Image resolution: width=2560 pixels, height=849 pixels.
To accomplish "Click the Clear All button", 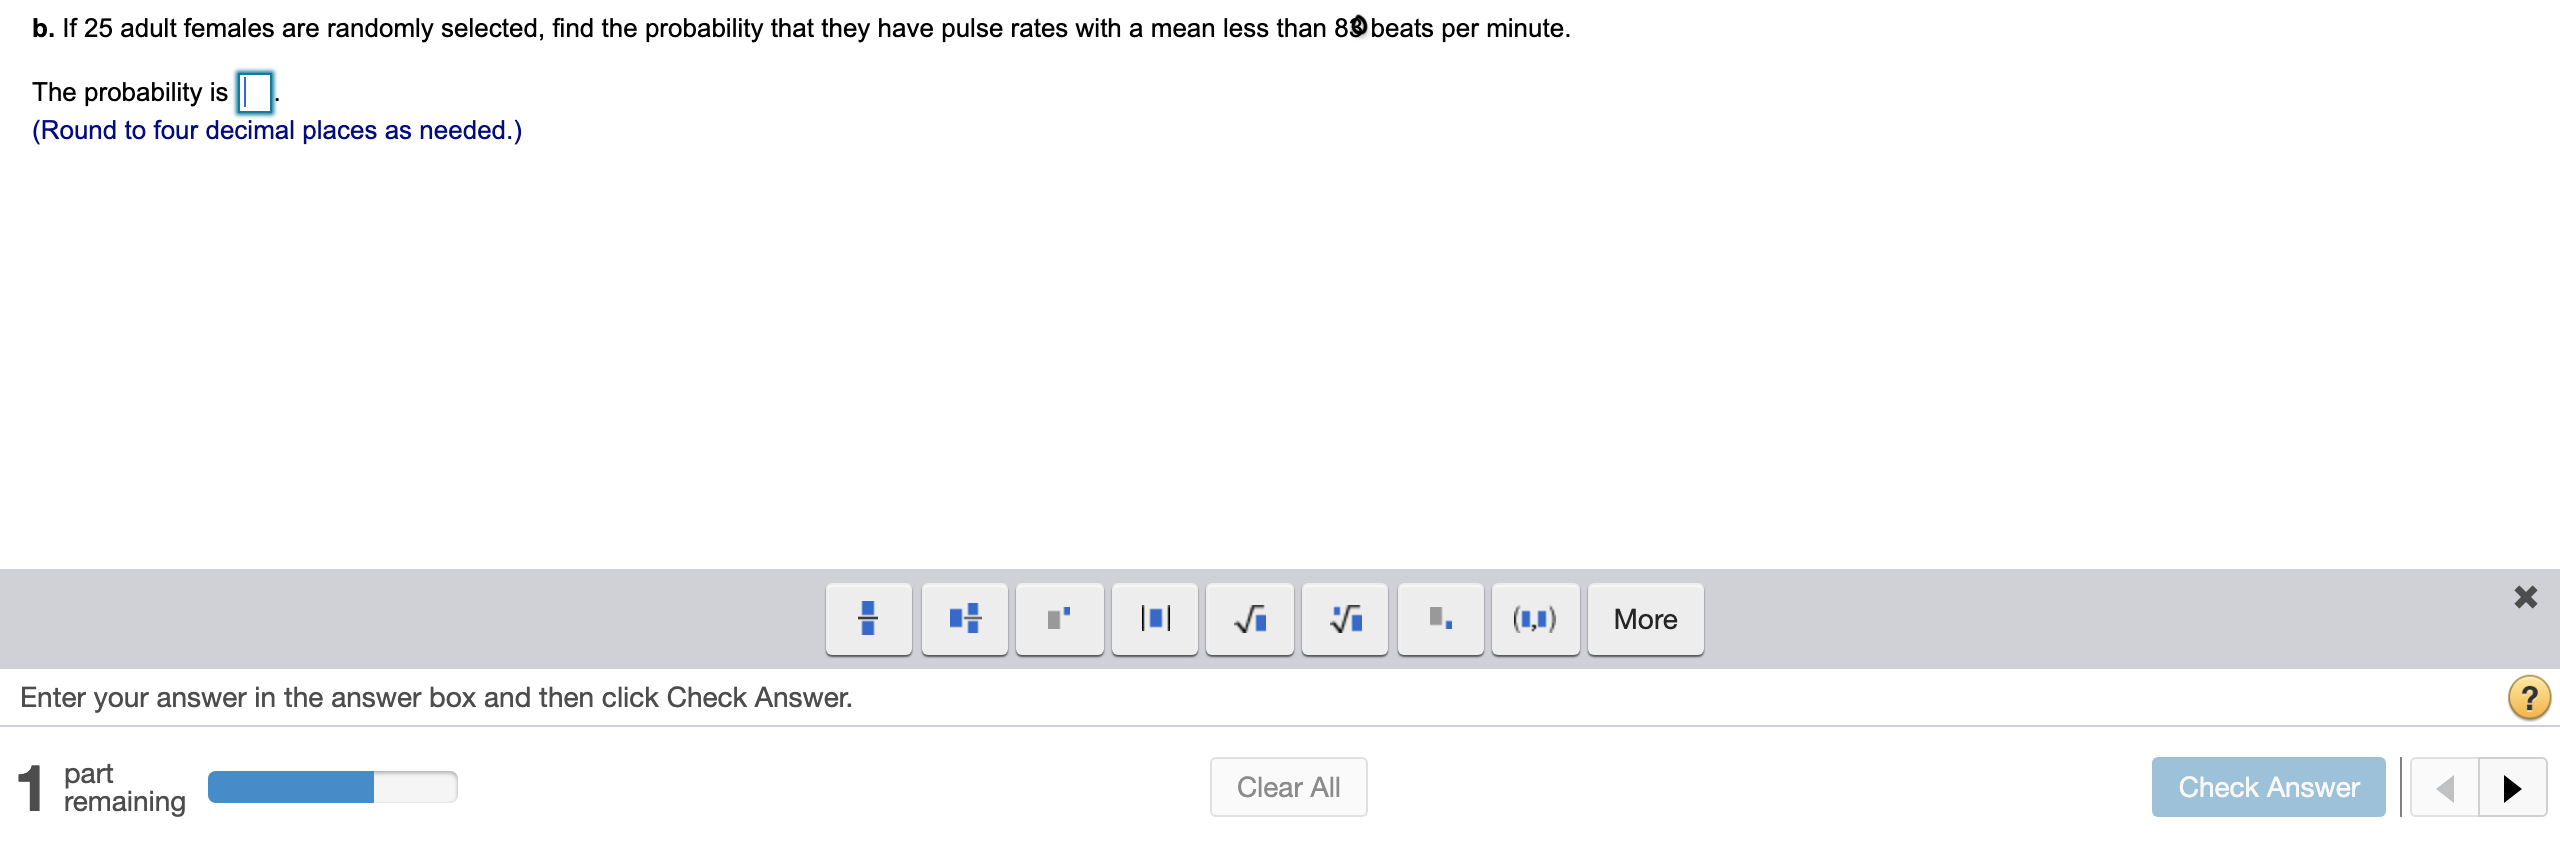I will tap(1288, 787).
